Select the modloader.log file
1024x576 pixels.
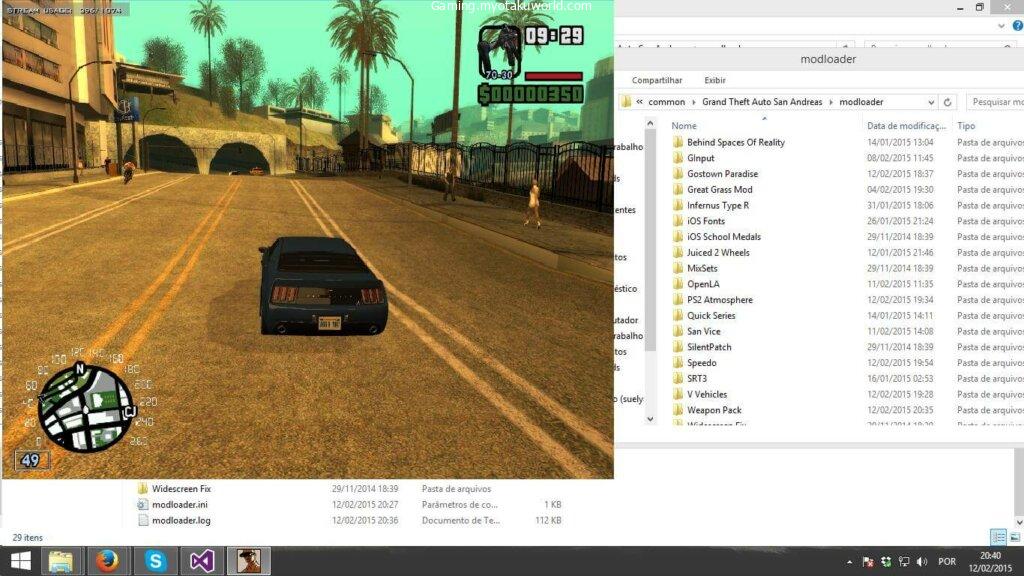click(x=181, y=520)
